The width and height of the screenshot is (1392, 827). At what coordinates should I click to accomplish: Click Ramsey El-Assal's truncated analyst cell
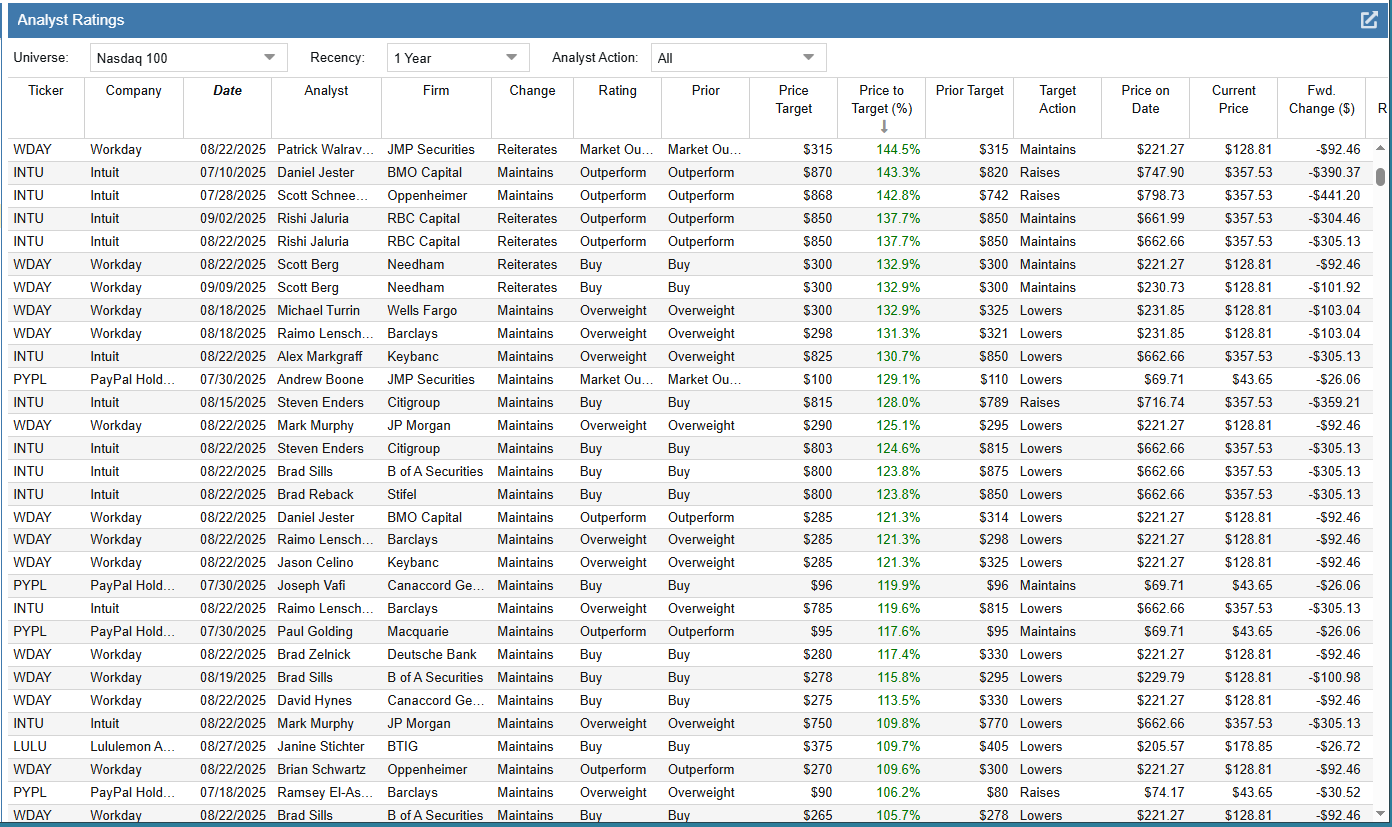tap(325, 792)
